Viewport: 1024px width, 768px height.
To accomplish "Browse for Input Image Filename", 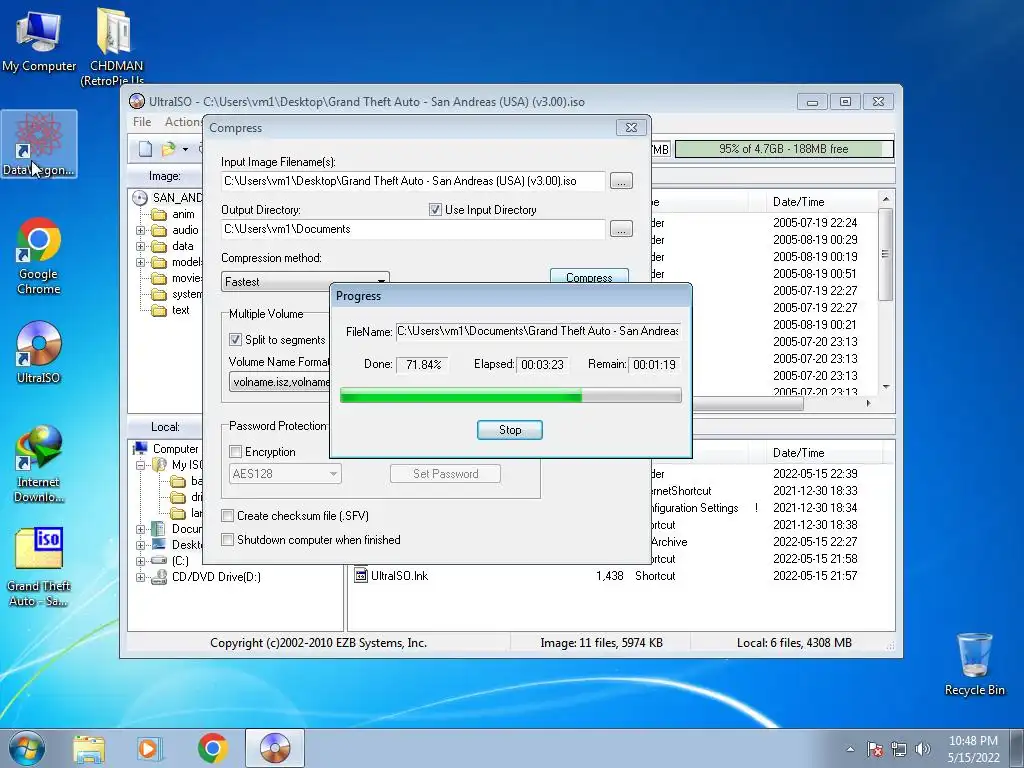I will point(621,181).
